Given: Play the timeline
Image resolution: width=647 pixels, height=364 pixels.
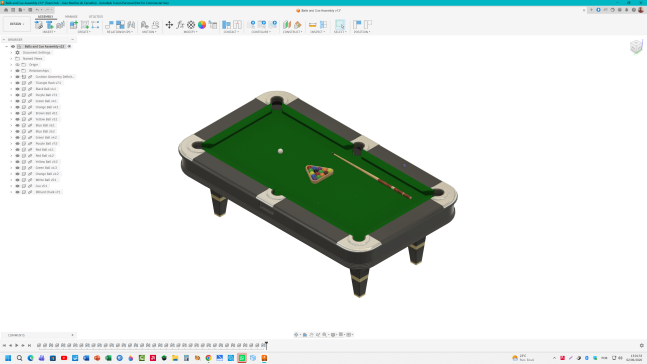Looking at the screenshot, I should click(x=17, y=345).
